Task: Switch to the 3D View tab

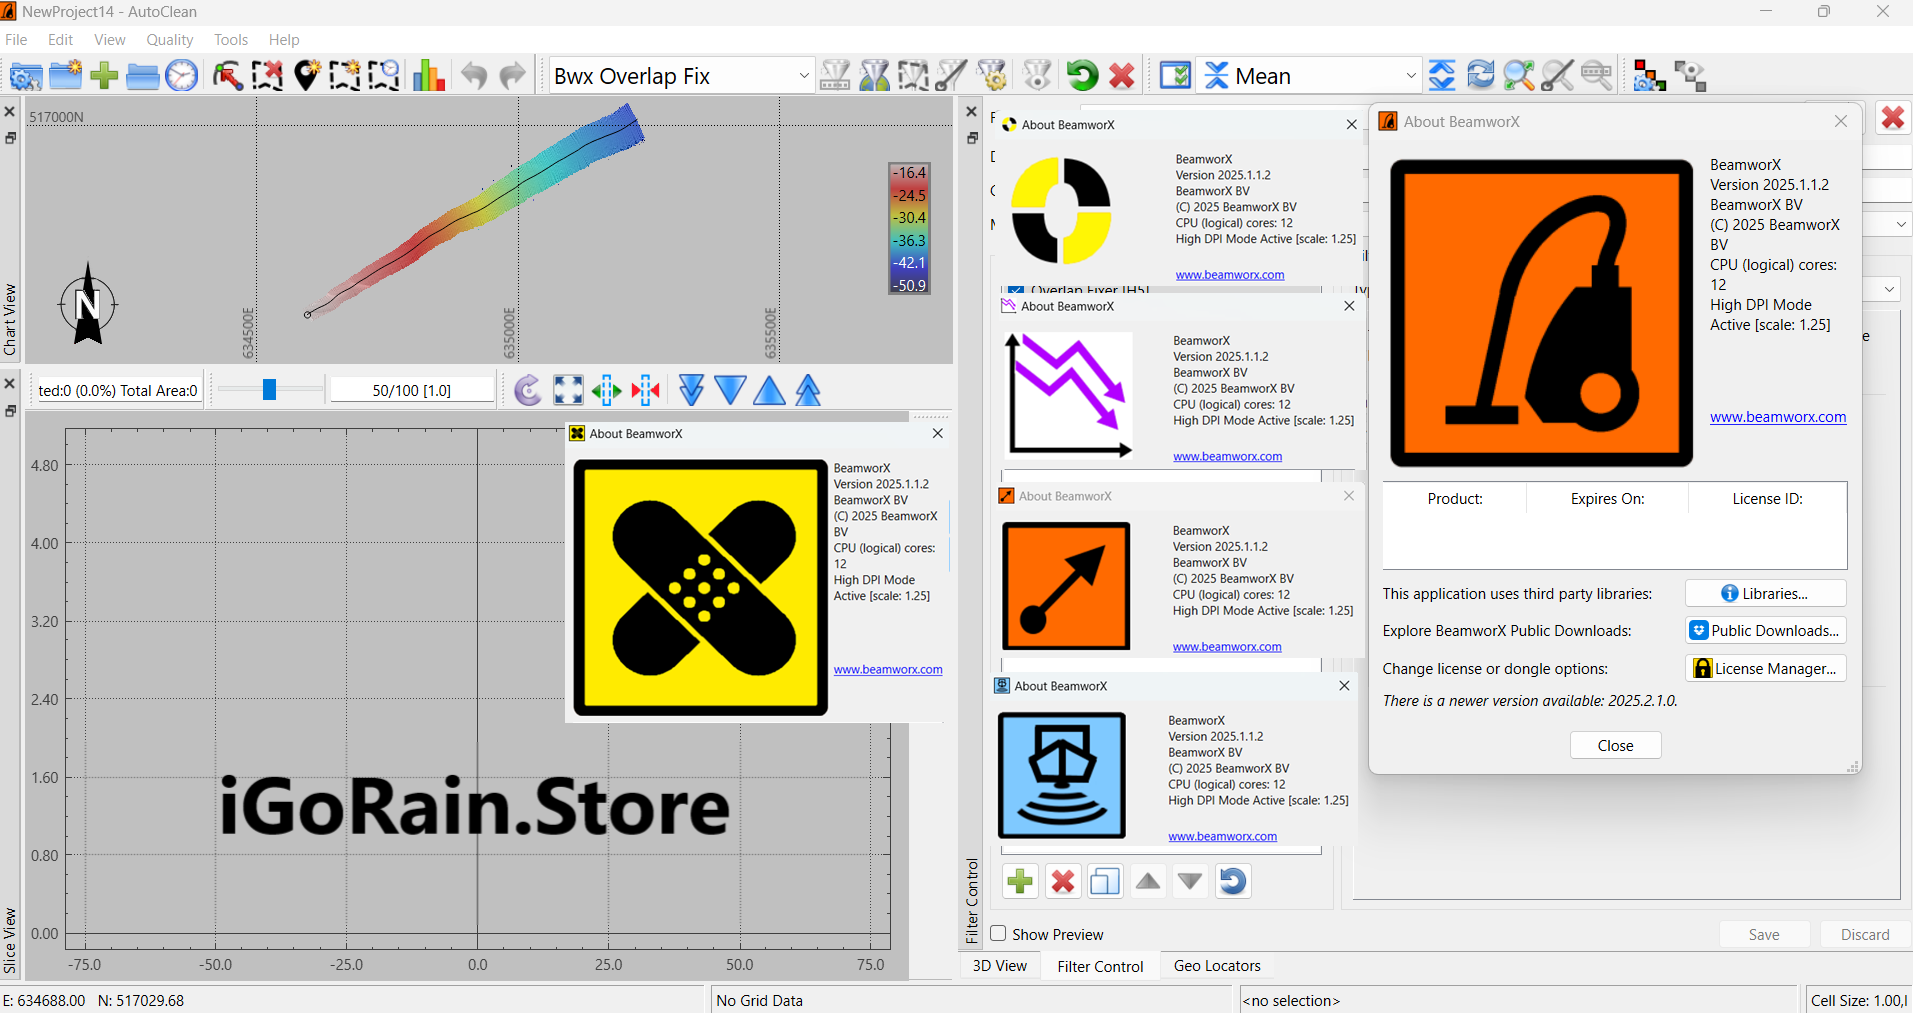Action: pos(1000,966)
